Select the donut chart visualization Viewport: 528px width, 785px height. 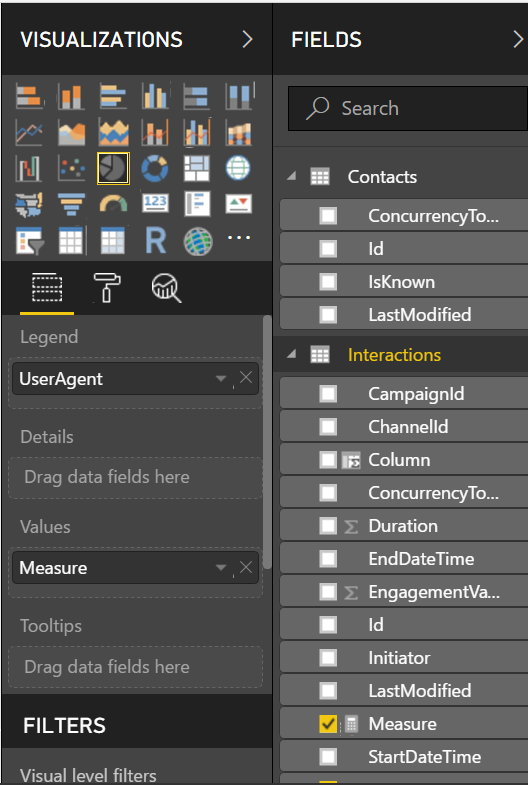click(x=155, y=168)
